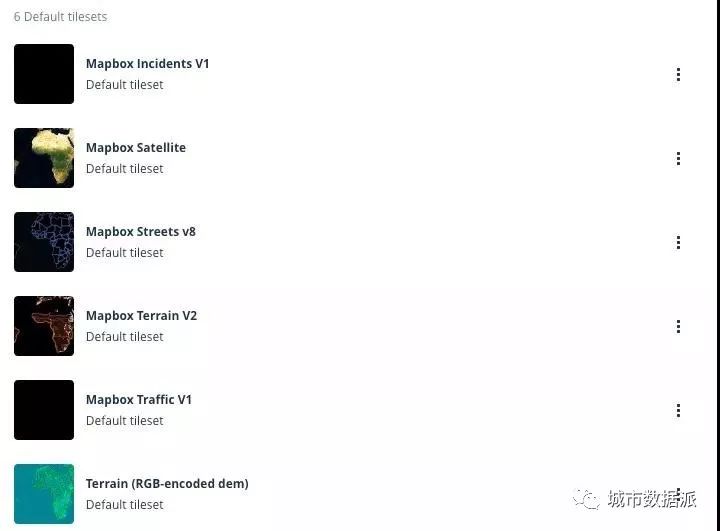Image resolution: width=720 pixels, height=531 pixels.
Task: Select the Mapbox Satellite Africa thumbnail
Action: [x=44, y=158]
